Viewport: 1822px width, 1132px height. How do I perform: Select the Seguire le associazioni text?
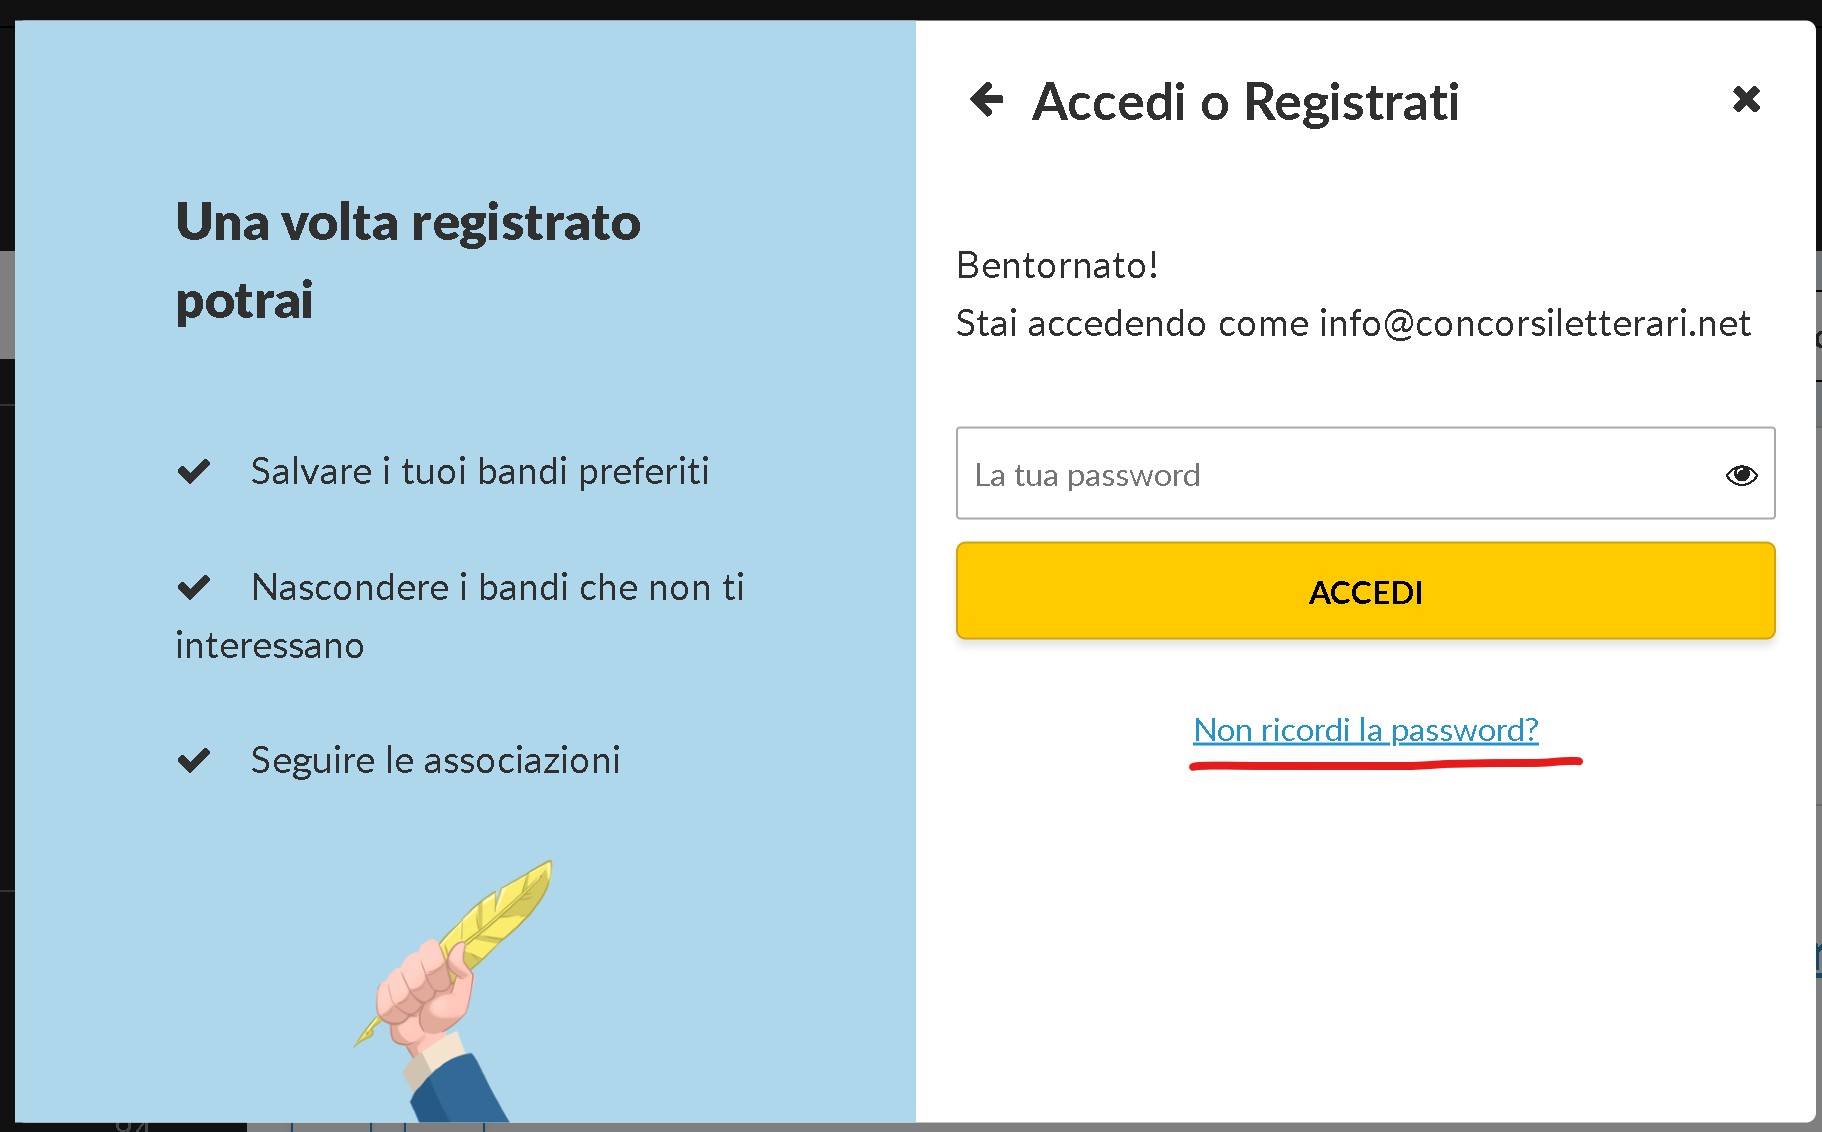(435, 761)
